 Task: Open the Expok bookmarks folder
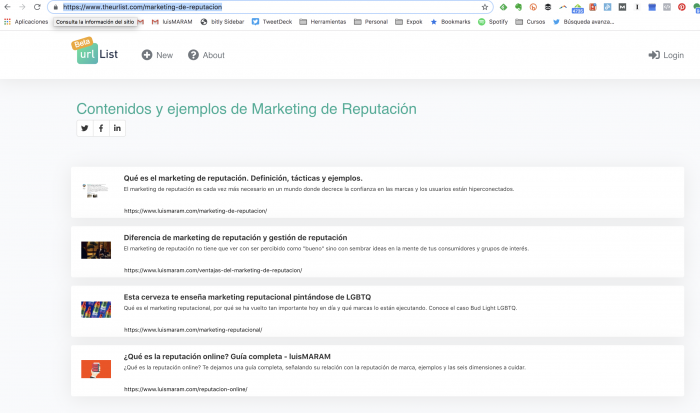coord(409,21)
